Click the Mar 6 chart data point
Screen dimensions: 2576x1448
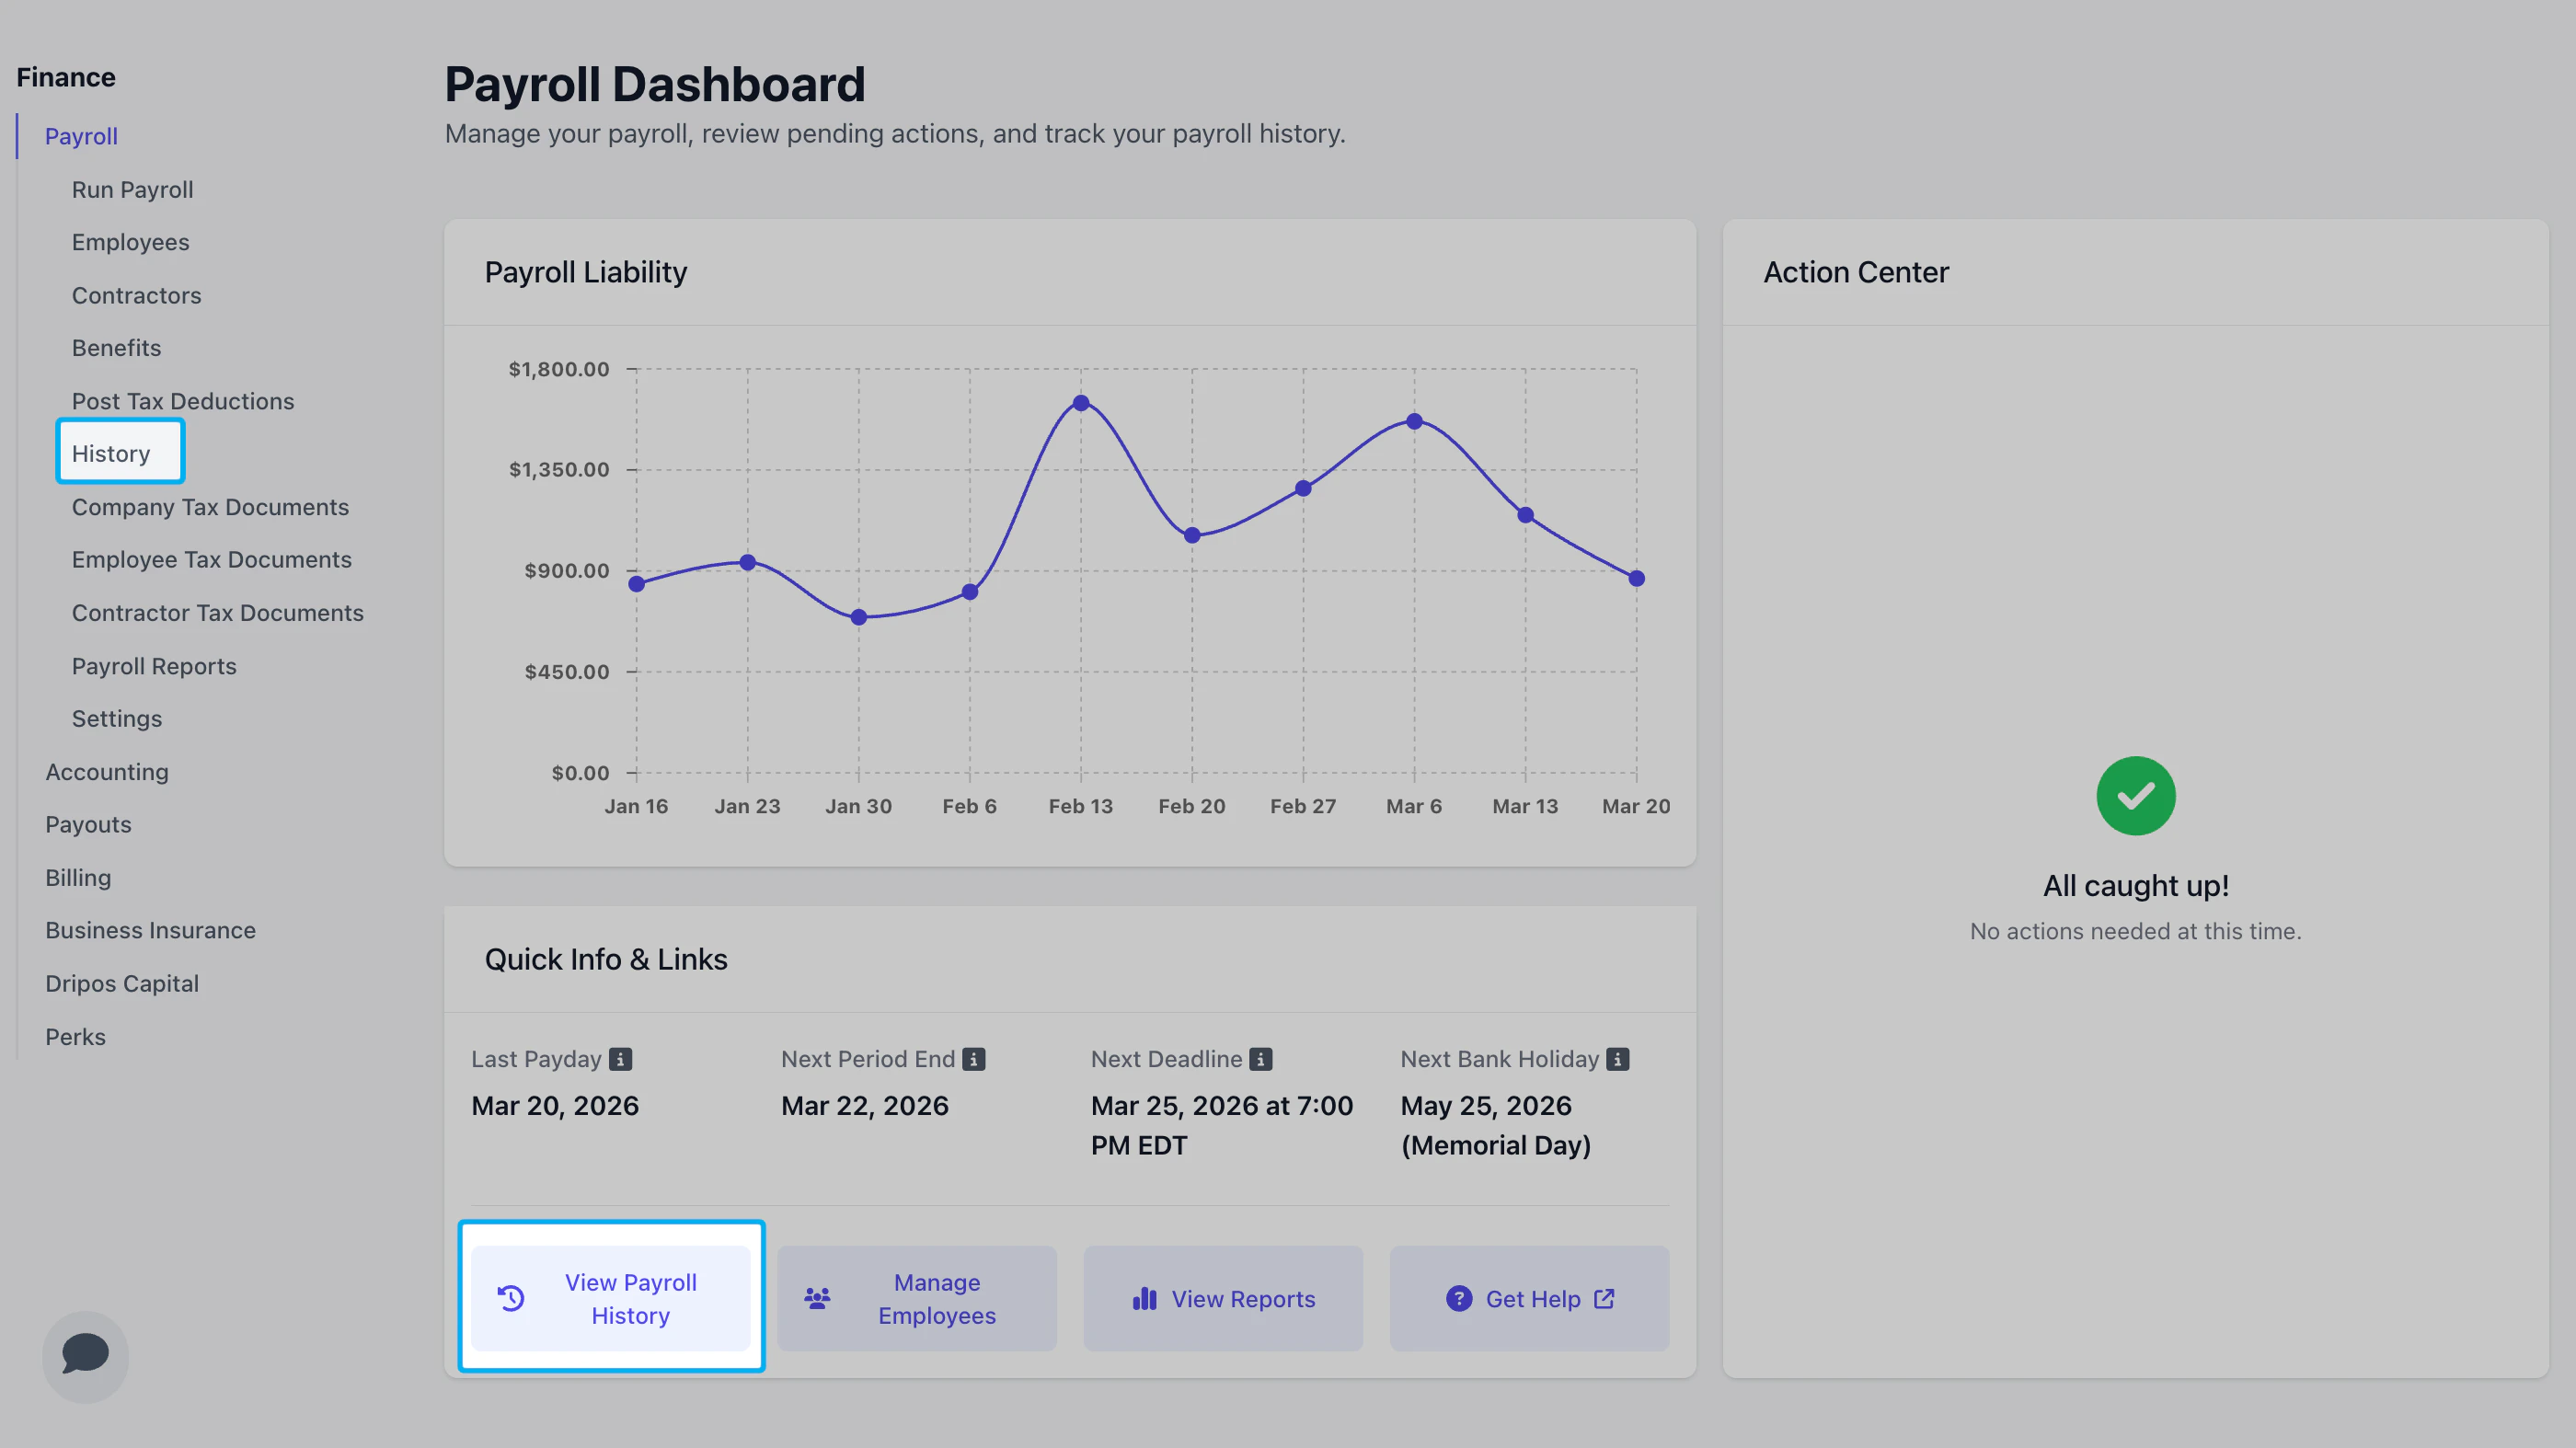[1414, 421]
